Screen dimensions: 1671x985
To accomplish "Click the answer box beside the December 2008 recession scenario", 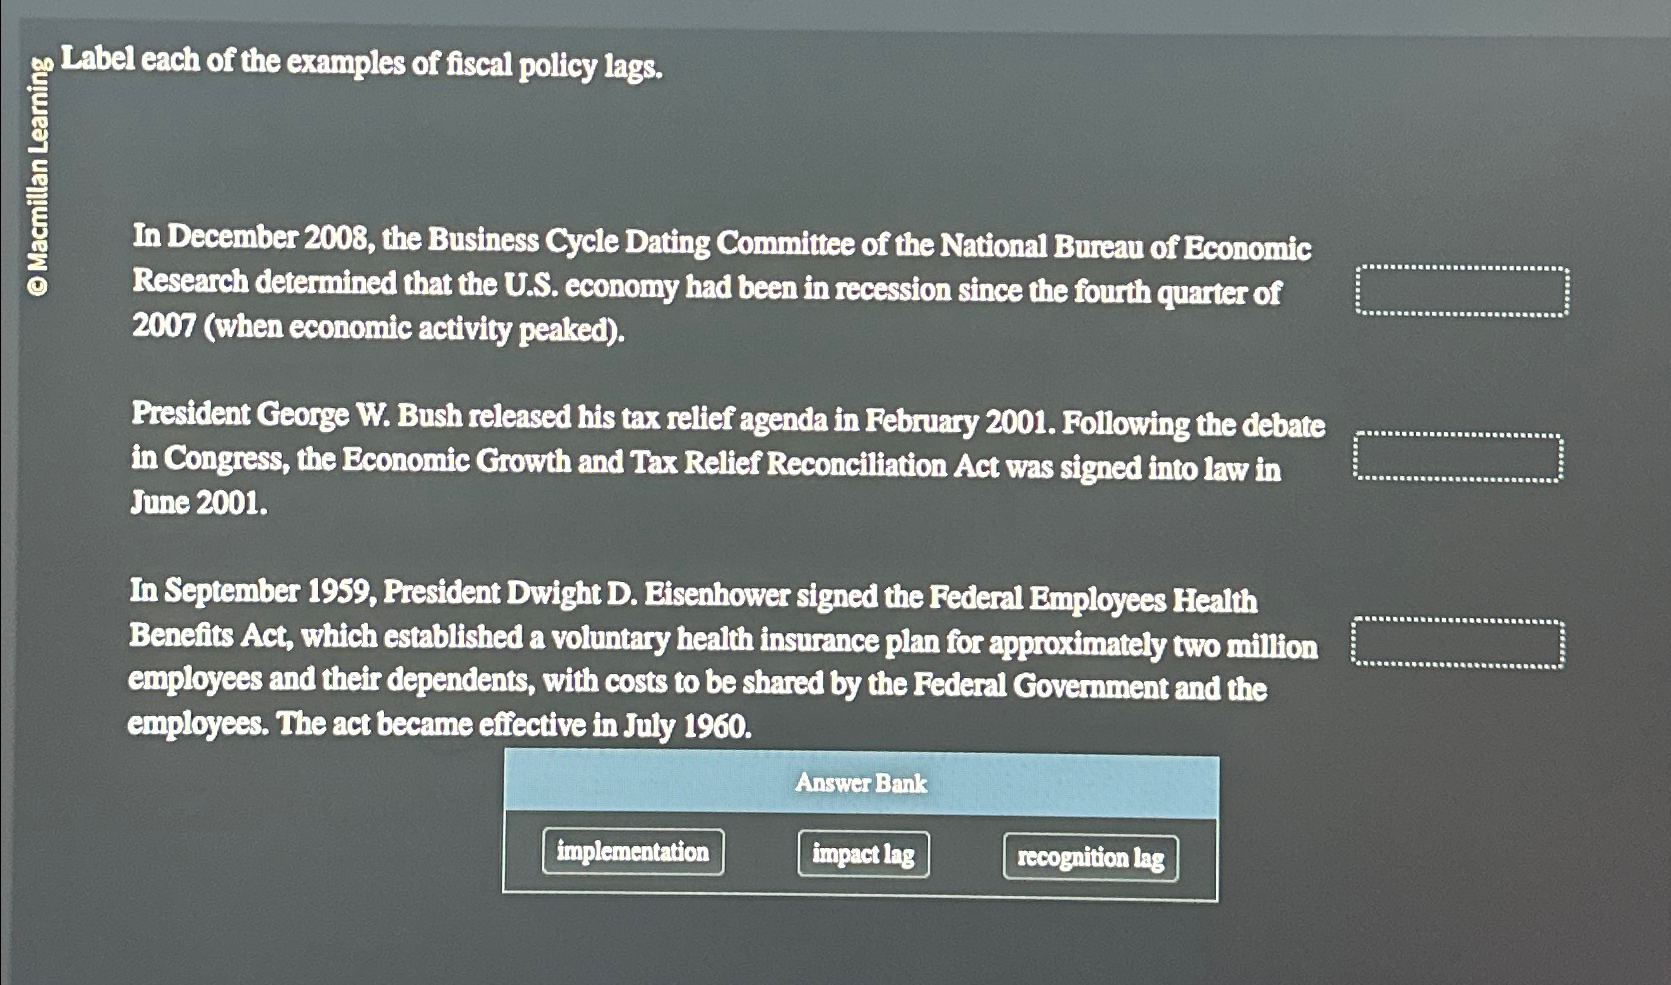I will [x=1462, y=288].
